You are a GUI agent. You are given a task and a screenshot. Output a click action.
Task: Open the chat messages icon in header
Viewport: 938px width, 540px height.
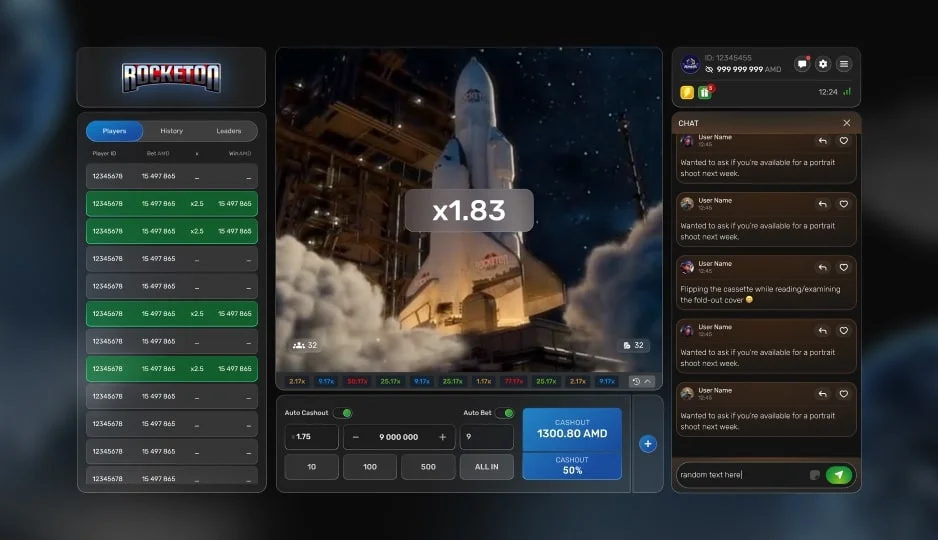802,64
